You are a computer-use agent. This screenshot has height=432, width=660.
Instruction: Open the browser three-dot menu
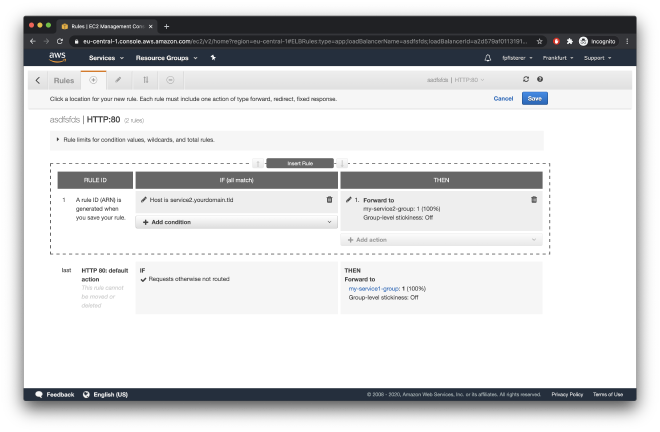627,41
